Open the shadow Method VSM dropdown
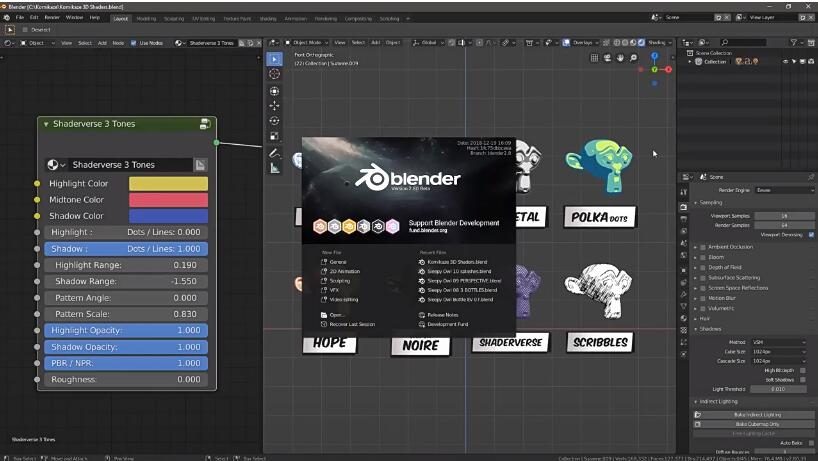818x461 pixels. 779,342
